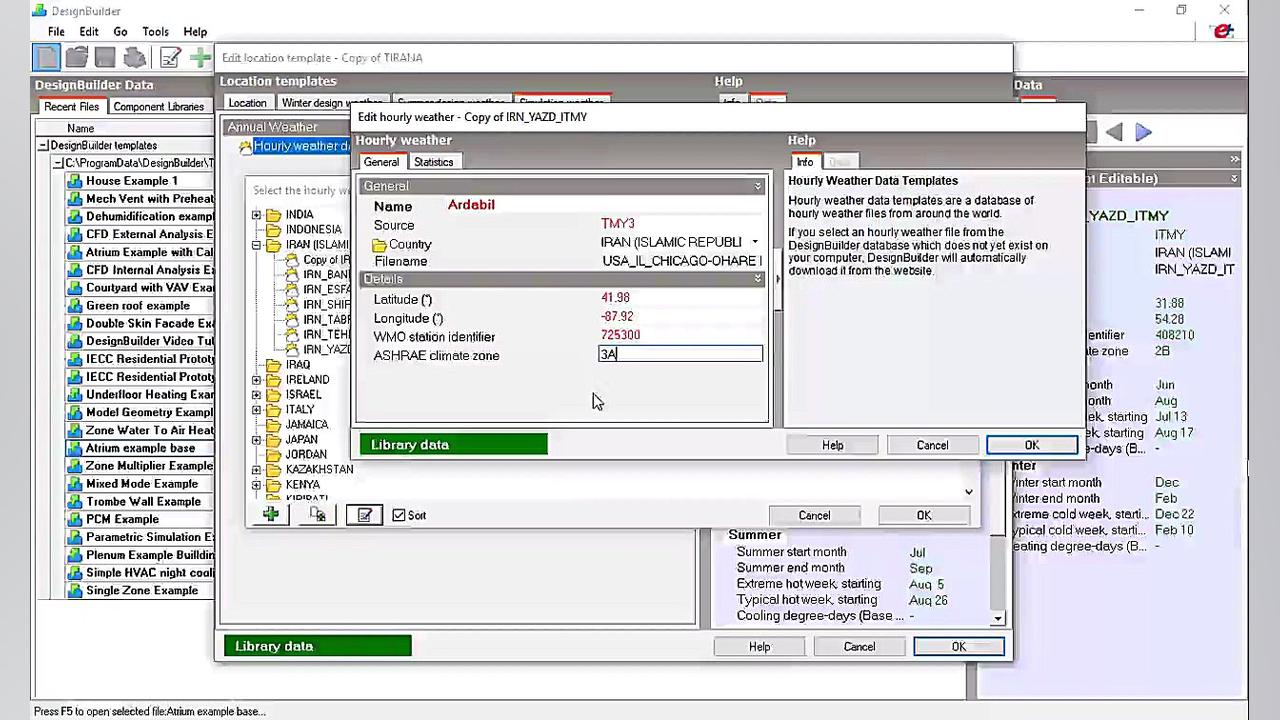
Task: Click the Country folder icon in General section
Action: 380,244
